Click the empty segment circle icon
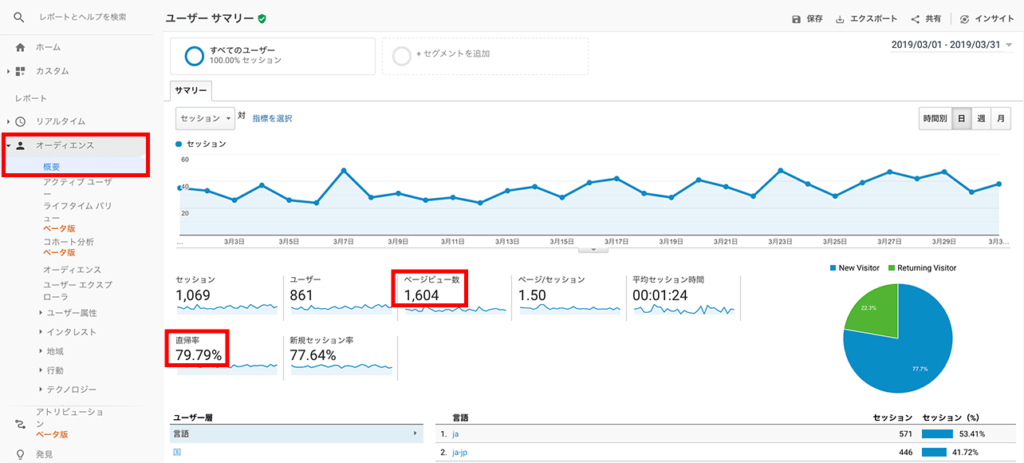Image resolution: width=1024 pixels, height=463 pixels. (x=402, y=56)
